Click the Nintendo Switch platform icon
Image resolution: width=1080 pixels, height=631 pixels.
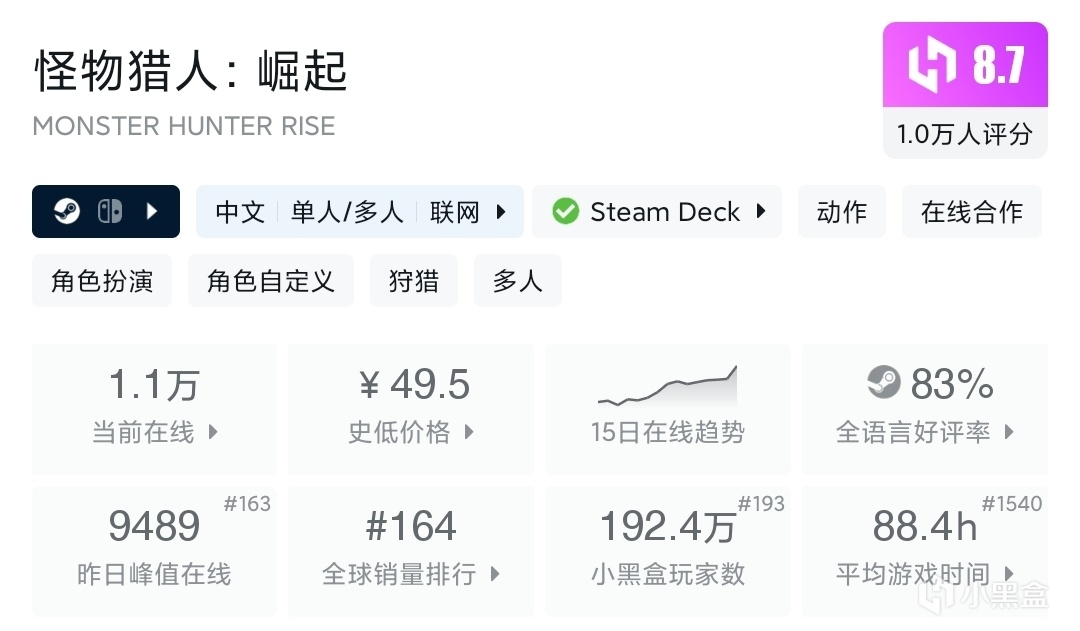coord(109,212)
